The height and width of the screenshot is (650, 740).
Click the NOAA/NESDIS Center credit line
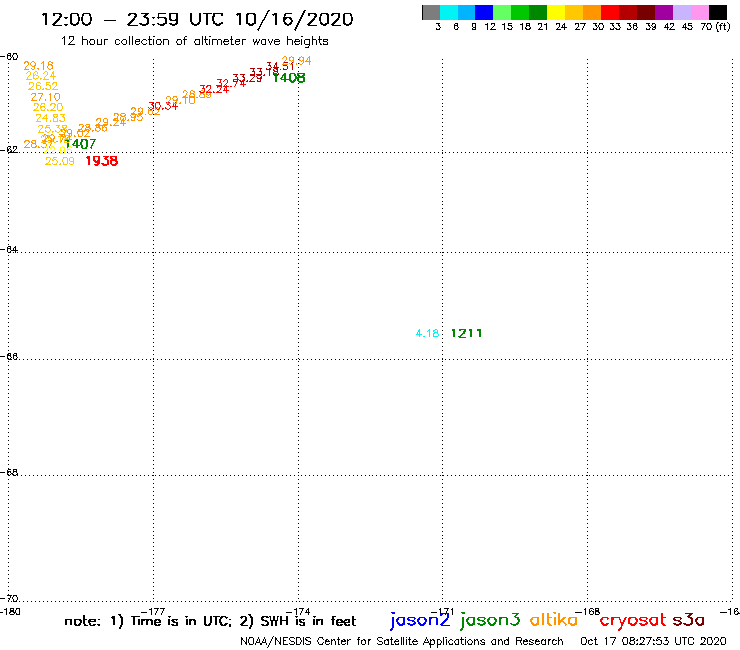tap(402, 642)
